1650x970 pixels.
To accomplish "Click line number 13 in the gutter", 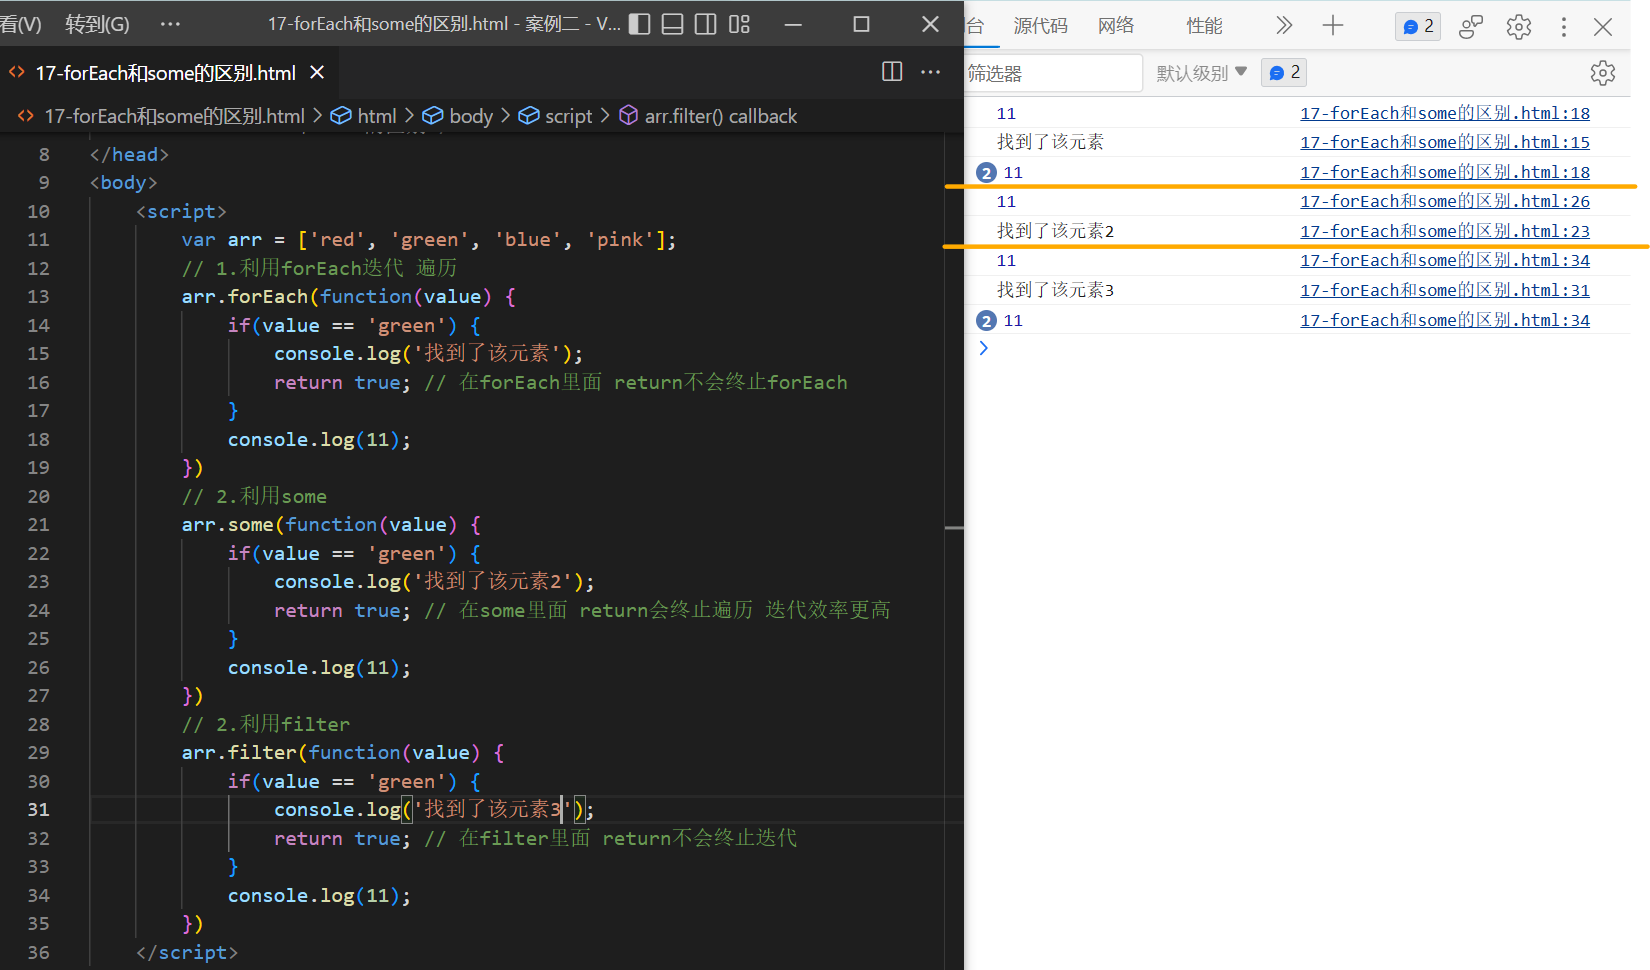I will 38,297.
